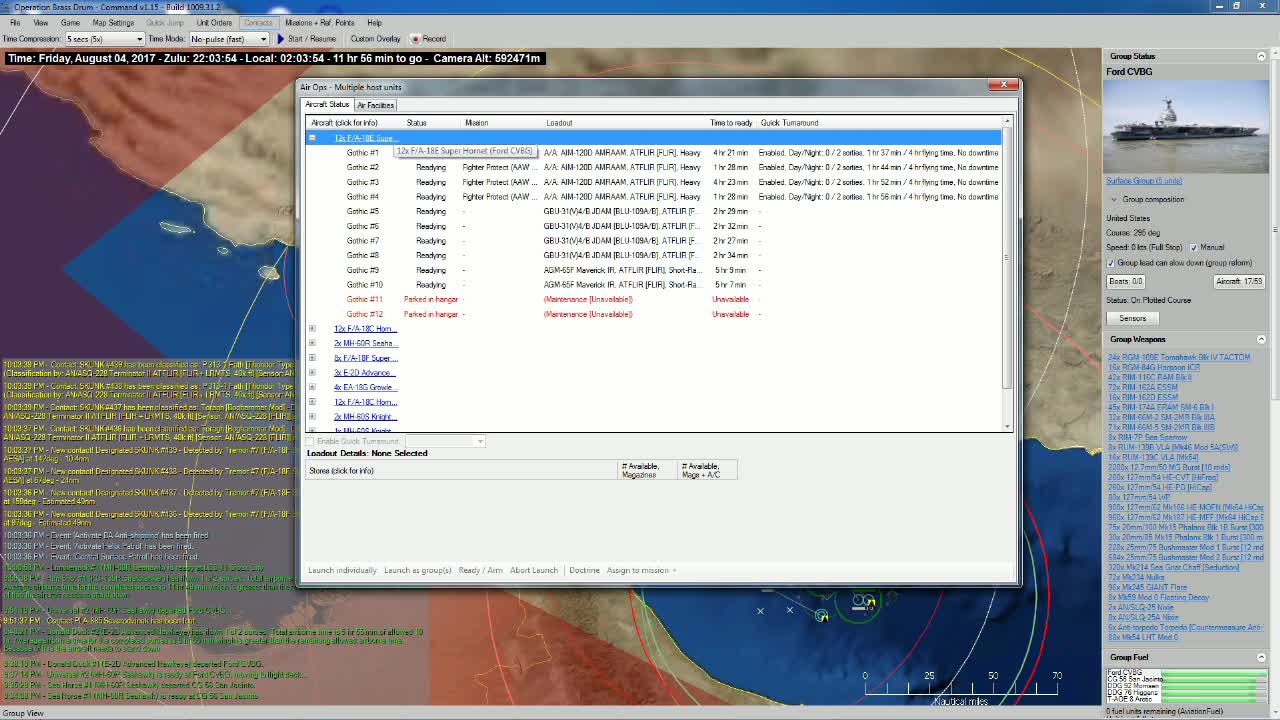Open the 24x RGM-109E Tomahawk weapon link
This screenshot has width=1280, height=720.
point(1179,357)
